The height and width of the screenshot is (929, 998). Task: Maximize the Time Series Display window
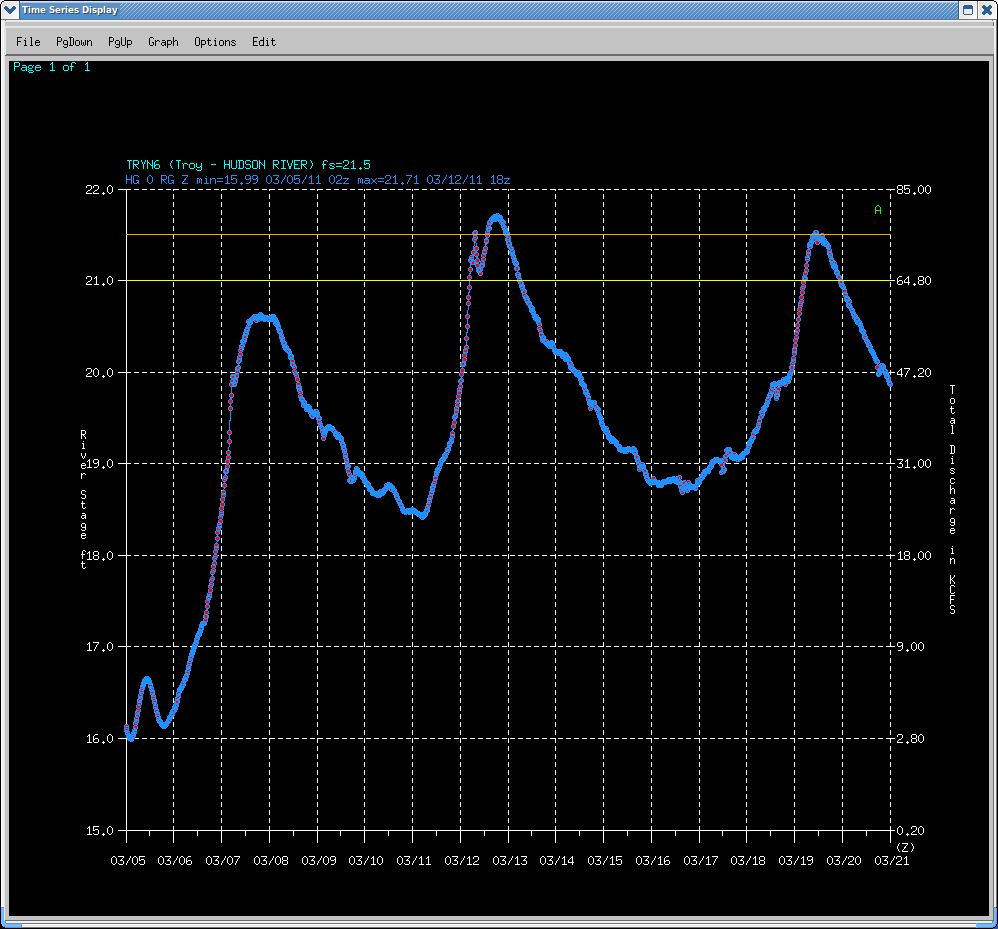point(968,10)
